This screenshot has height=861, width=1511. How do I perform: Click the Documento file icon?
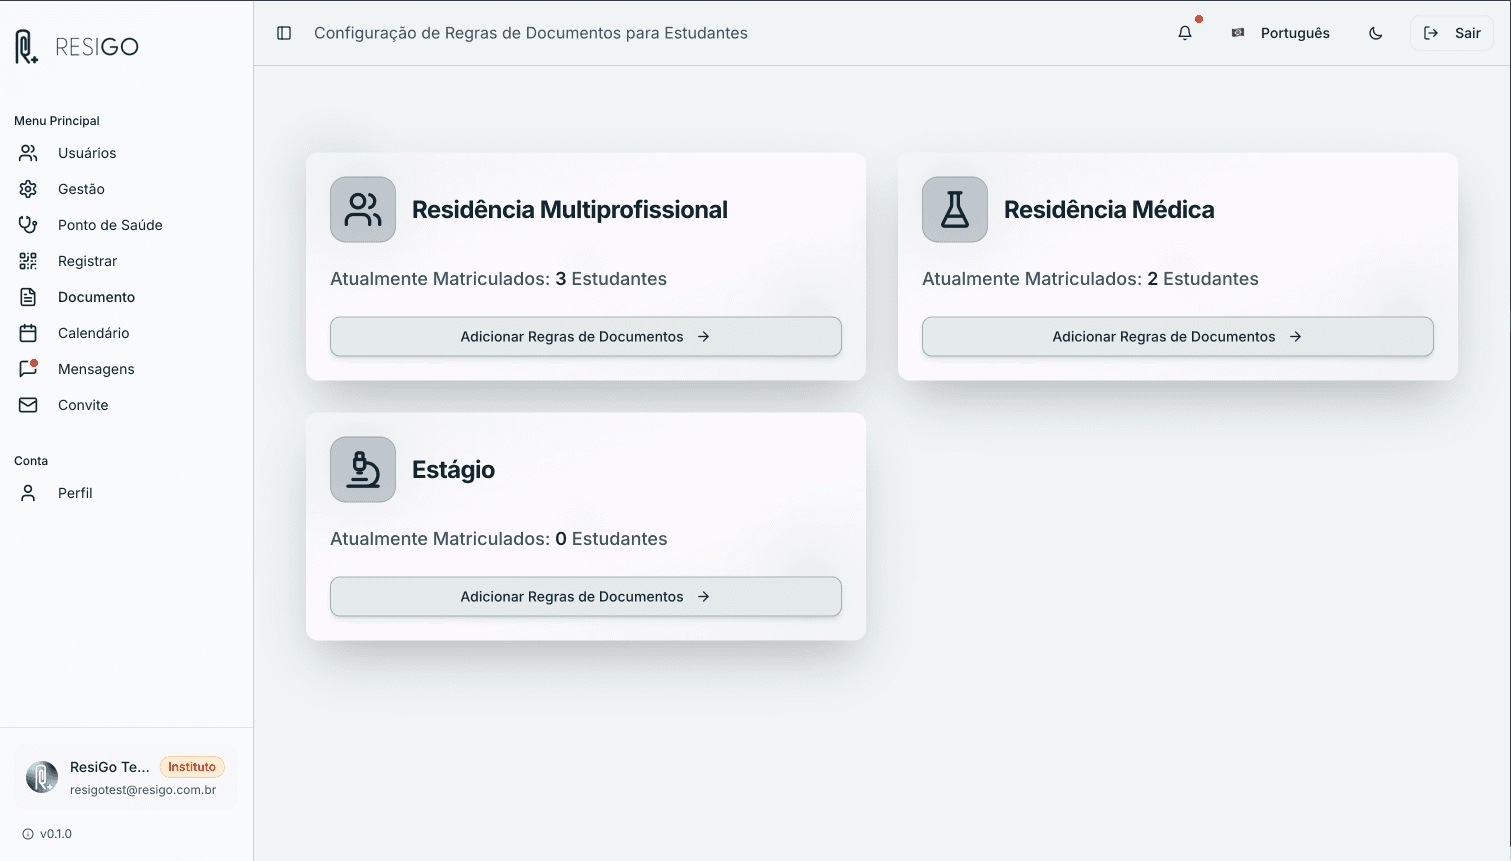click(x=28, y=297)
